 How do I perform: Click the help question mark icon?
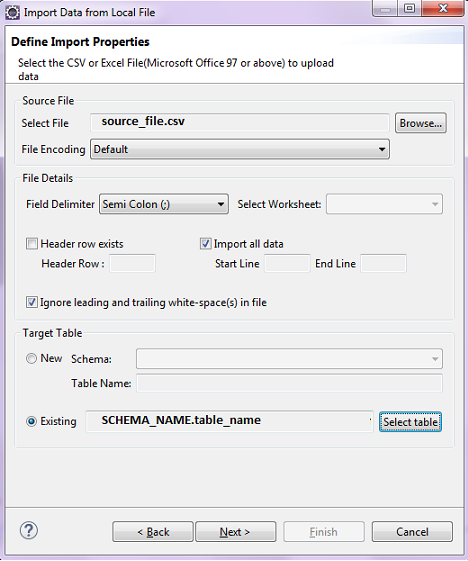29,530
